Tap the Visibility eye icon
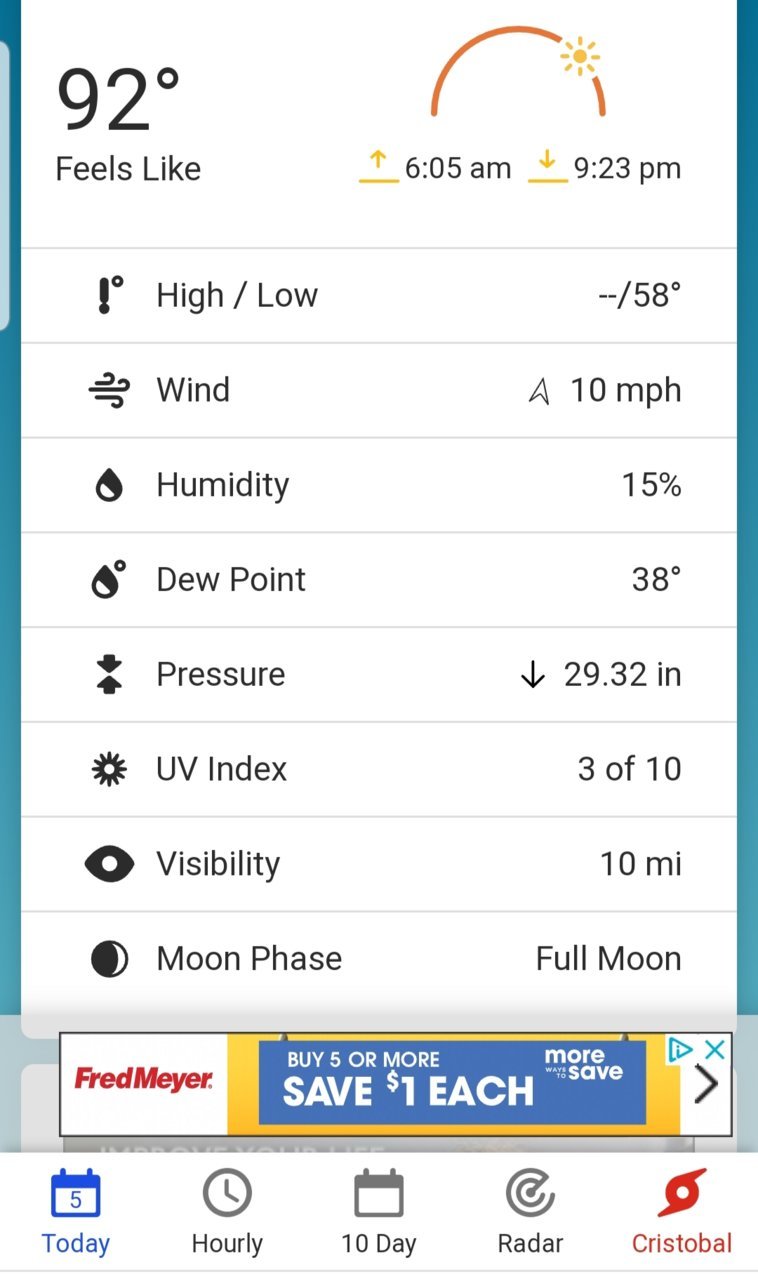 click(109, 864)
